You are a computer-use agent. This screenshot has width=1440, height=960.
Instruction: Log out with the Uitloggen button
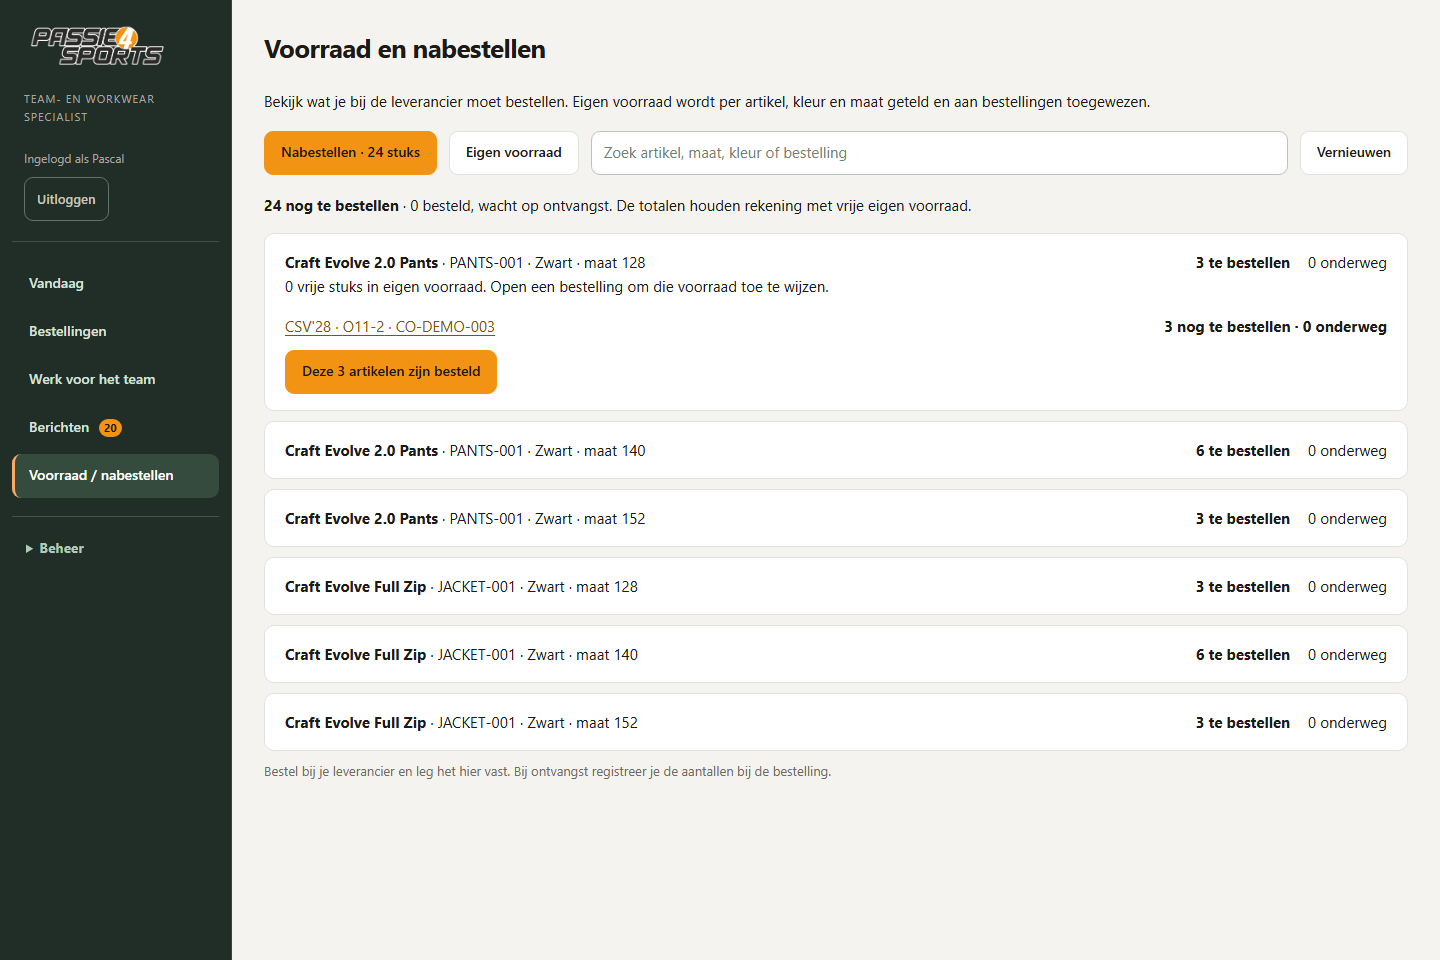click(66, 199)
